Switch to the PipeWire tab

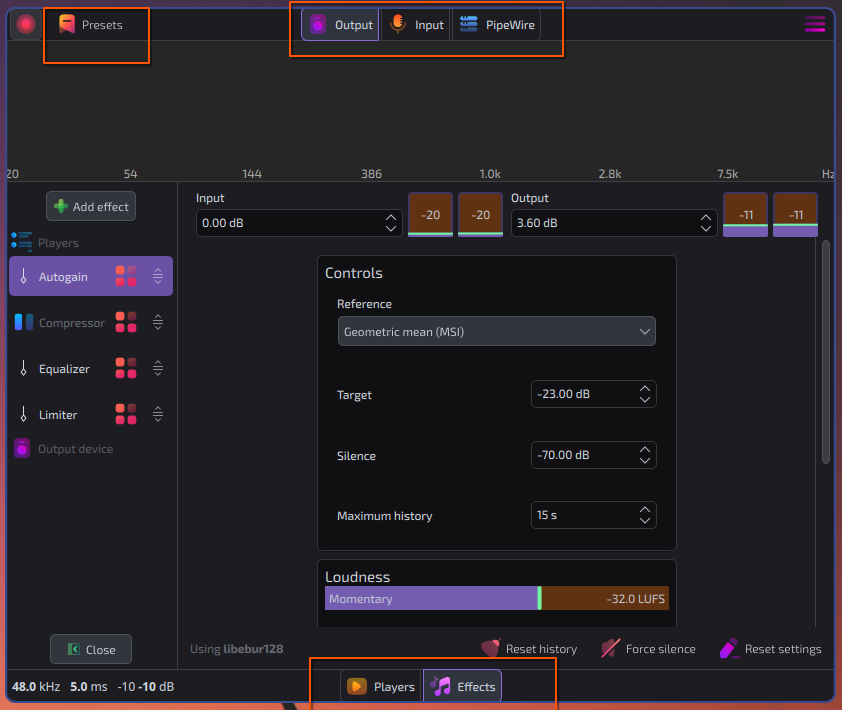coord(497,25)
